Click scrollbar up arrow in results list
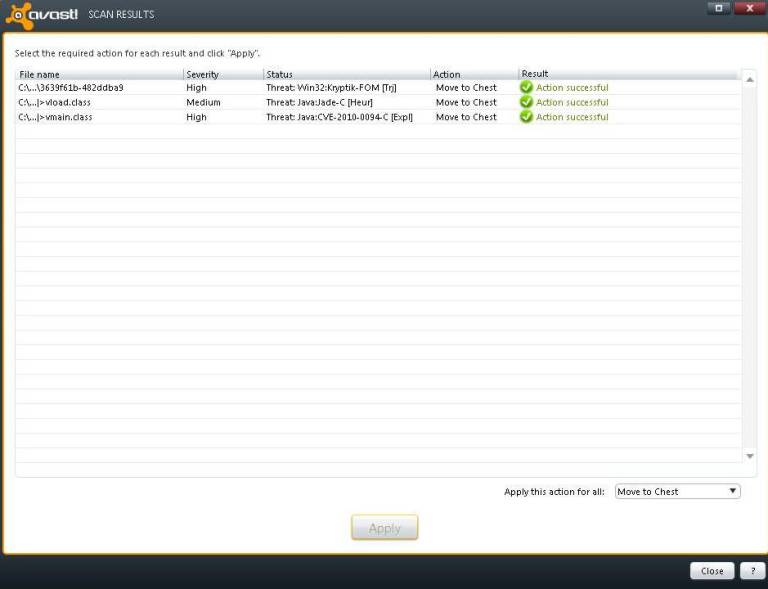This screenshot has height=589, width=768. 749,79
